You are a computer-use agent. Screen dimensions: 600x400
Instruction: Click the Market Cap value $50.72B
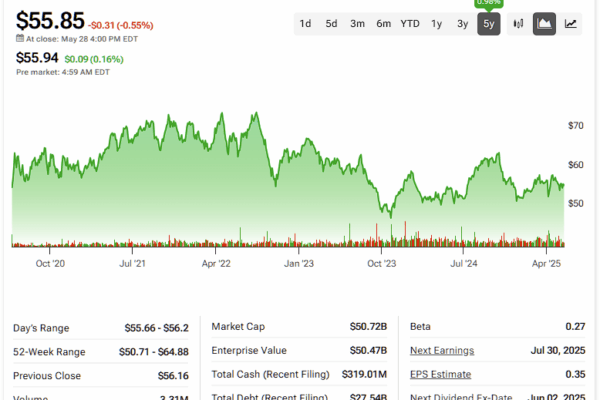point(368,327)
